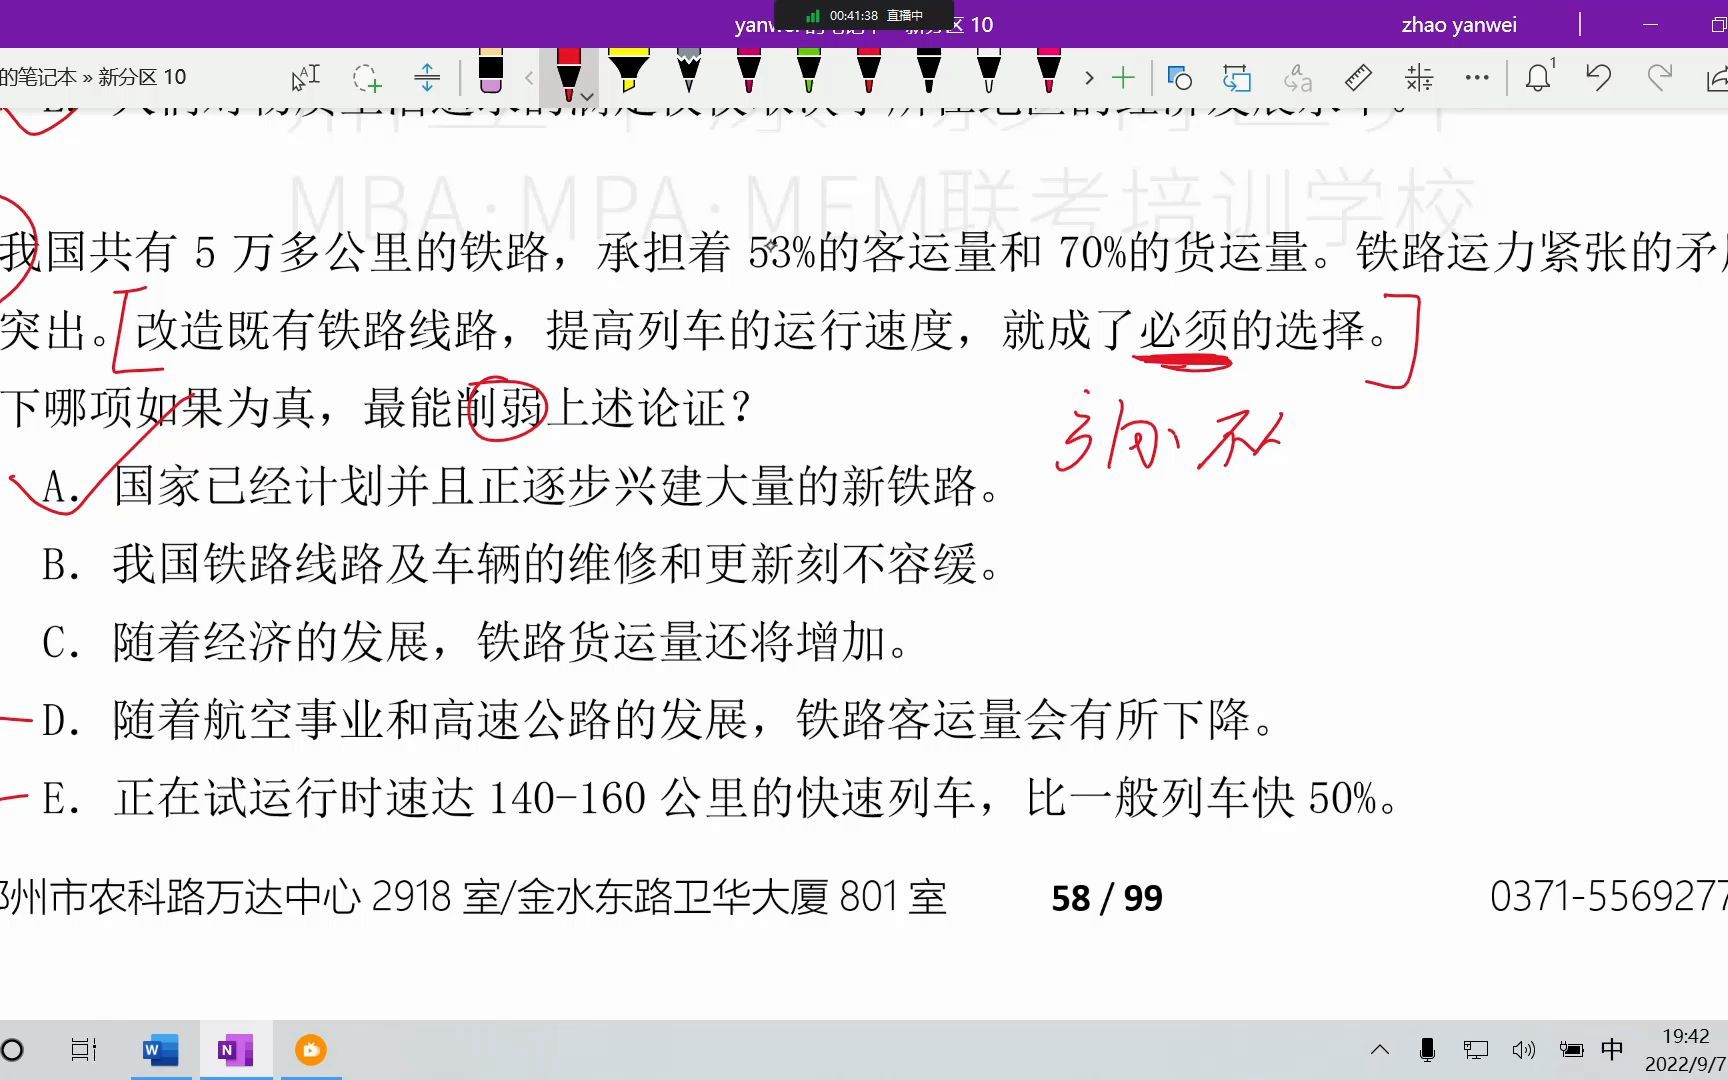Click the page number 58 / 99
Viewport: 1728px width, 1080px height.
[x=1107, y=898]
